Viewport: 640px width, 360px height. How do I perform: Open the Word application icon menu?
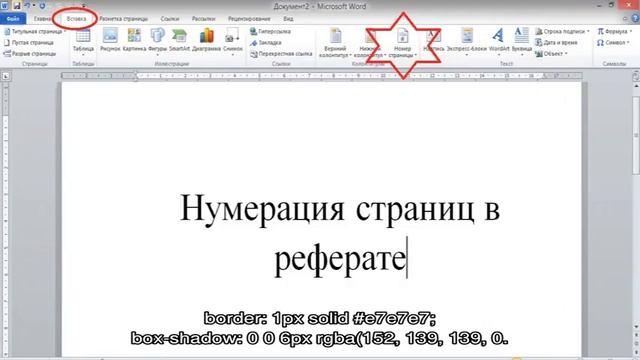tap(4, 6)
